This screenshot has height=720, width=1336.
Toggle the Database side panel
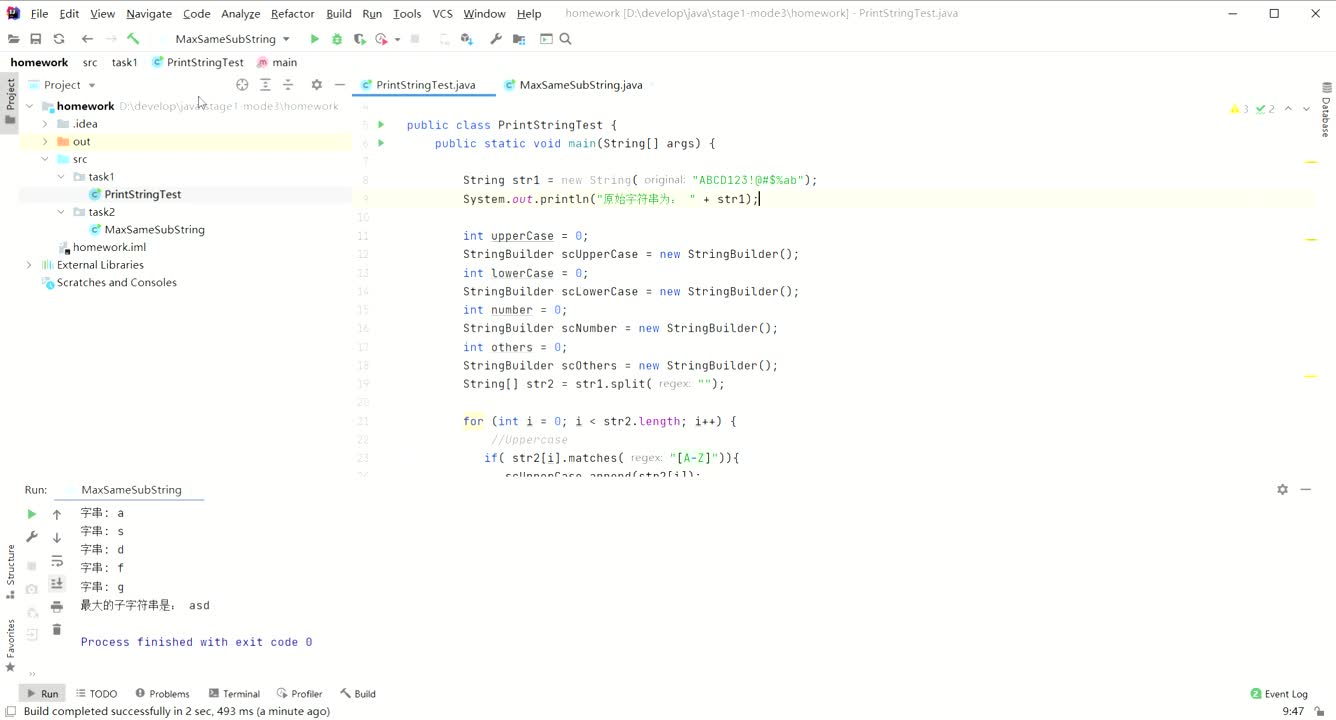[1326, 110]
